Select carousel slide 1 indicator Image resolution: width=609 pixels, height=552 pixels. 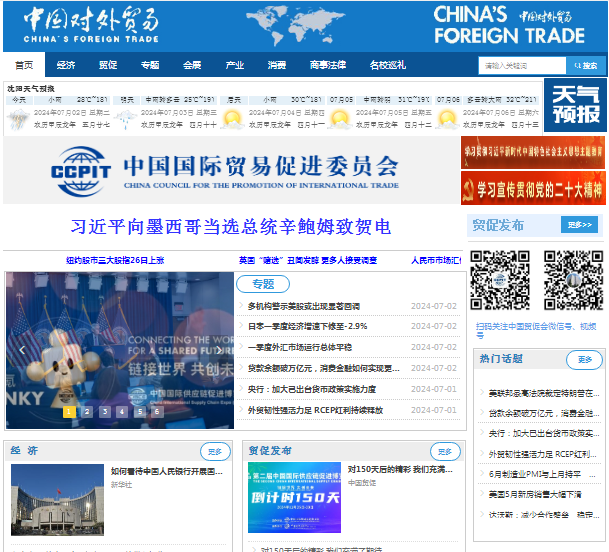[69, 411]
